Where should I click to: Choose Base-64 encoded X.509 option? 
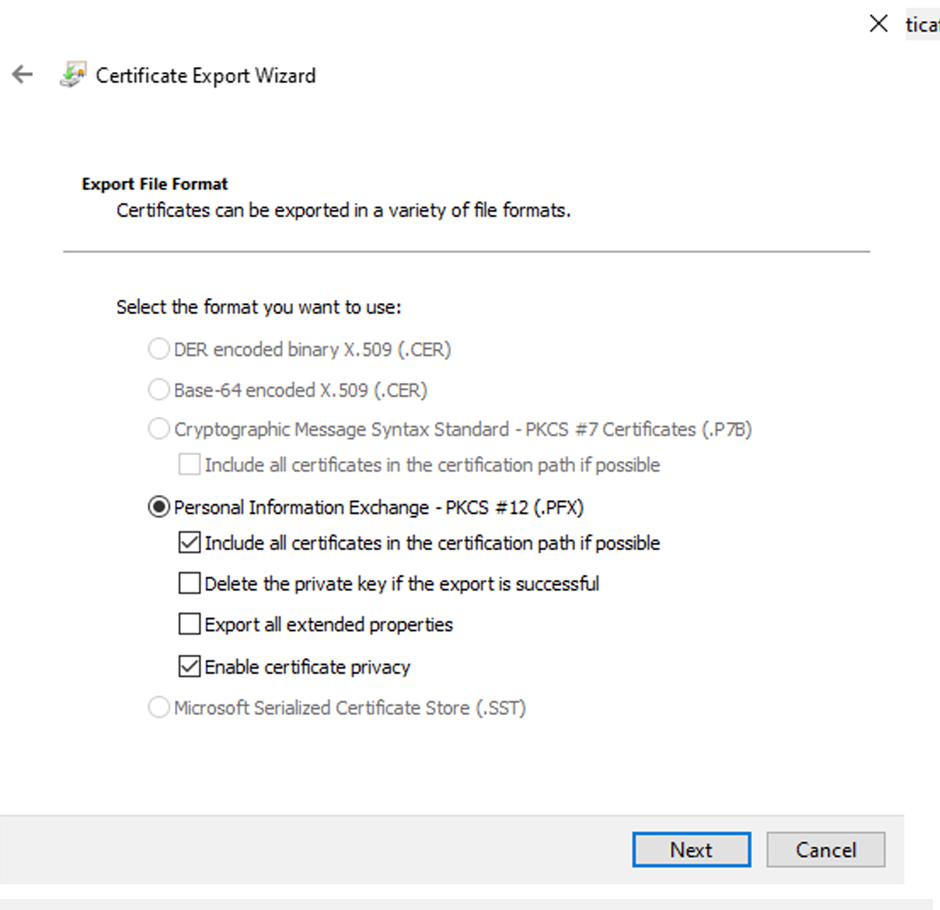click(158, 390)
